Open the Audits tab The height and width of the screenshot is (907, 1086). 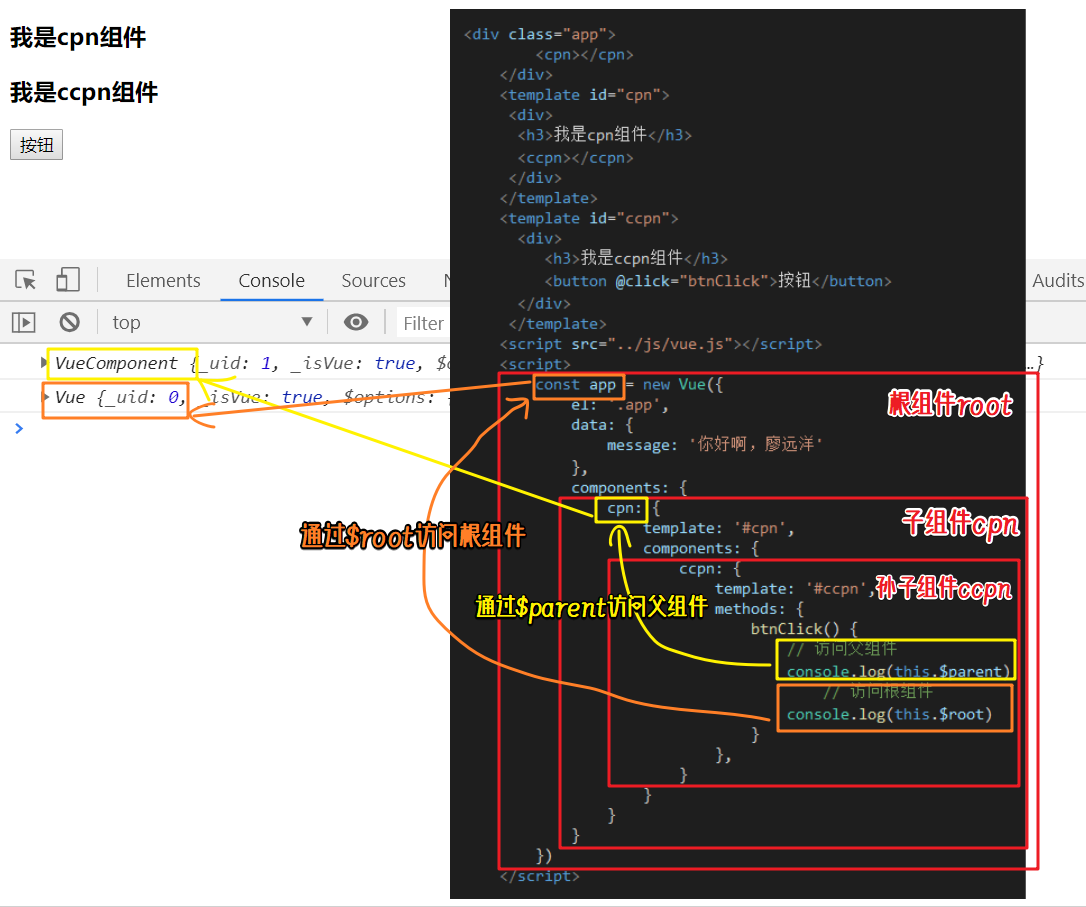coord(1058,280)
